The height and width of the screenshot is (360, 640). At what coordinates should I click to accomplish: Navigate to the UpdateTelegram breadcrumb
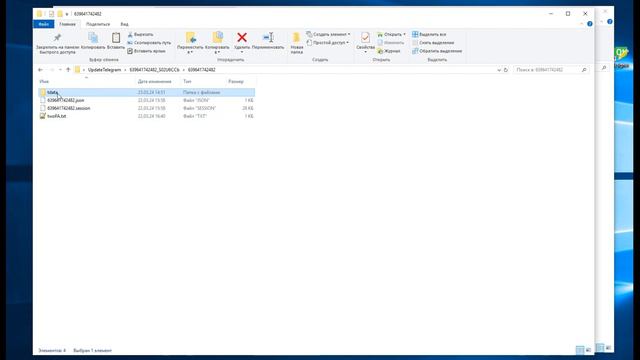click(x=104, y=70)
